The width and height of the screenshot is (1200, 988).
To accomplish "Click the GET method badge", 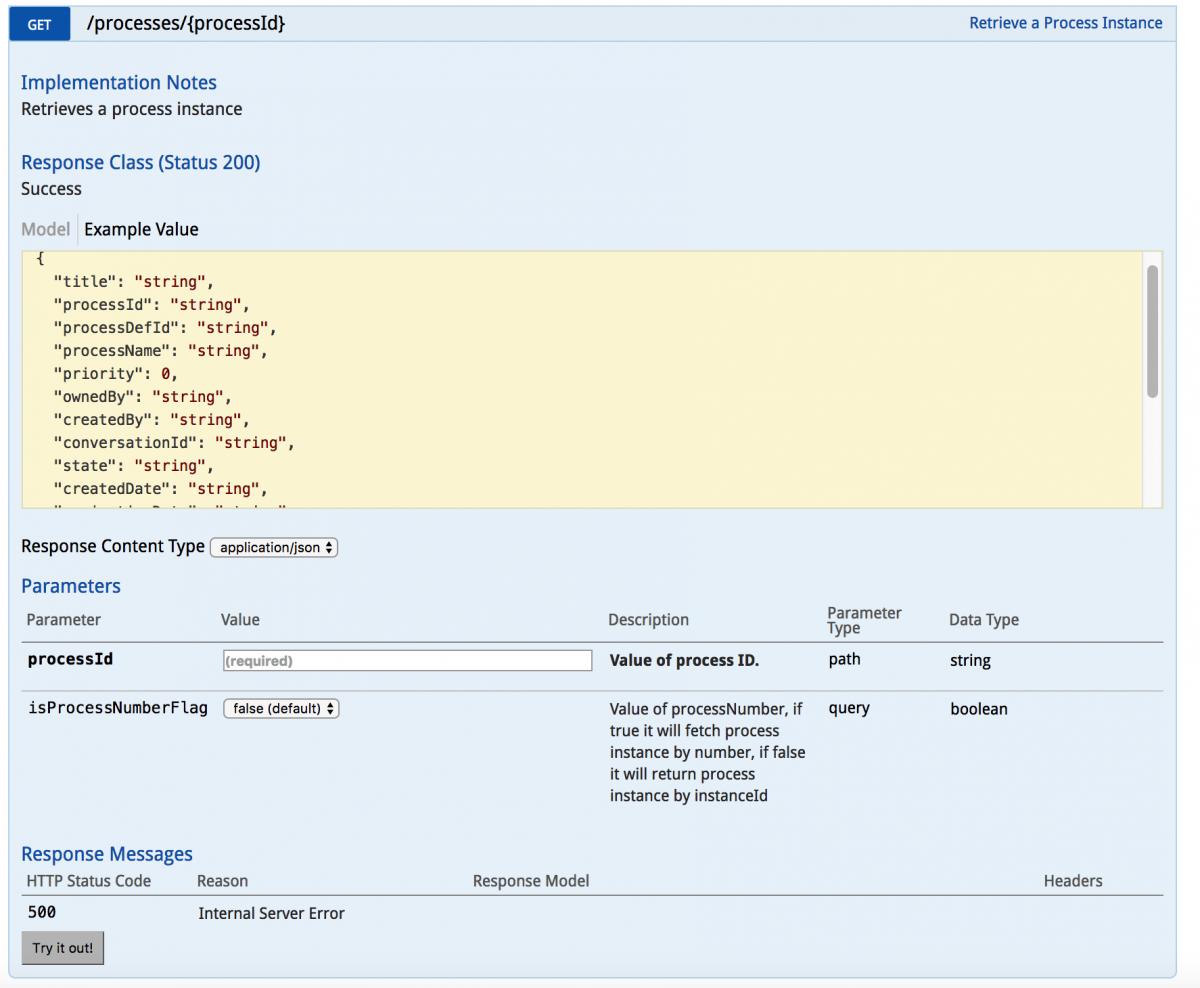I will (39, 24).
